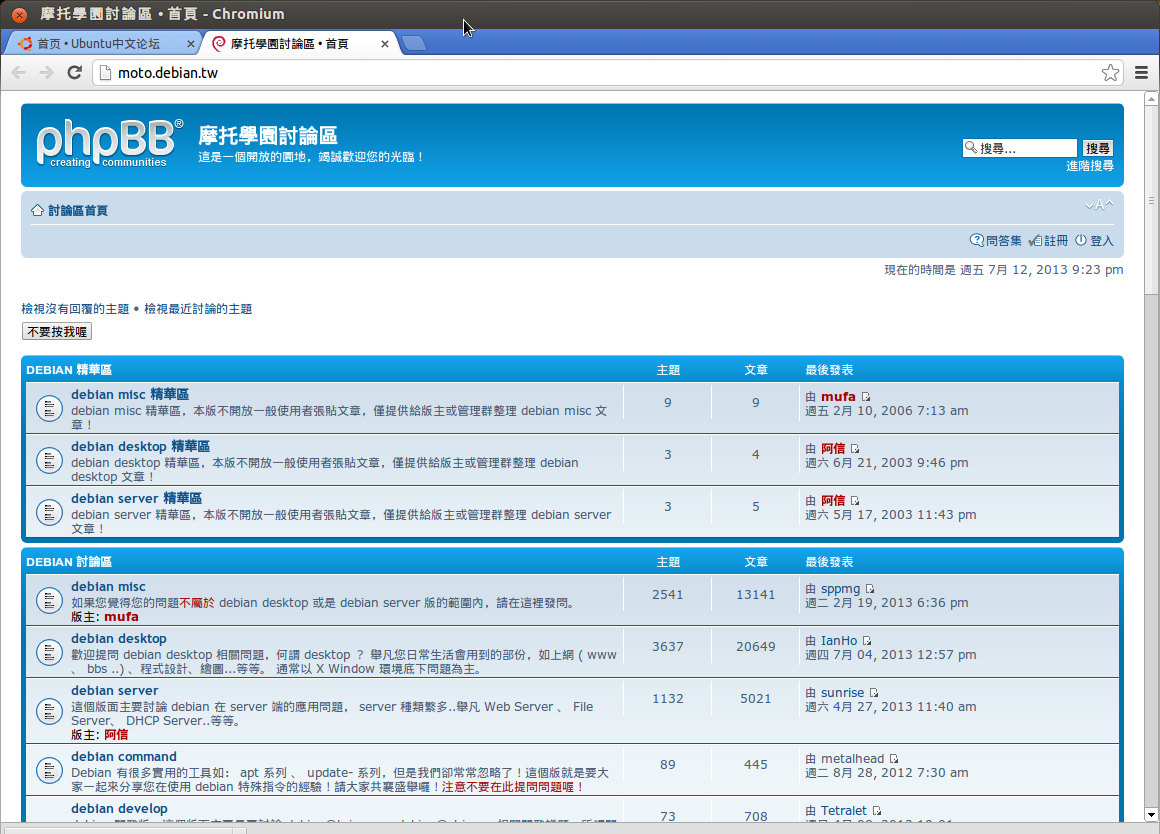
Task: Open 進階搜尋 advanced search
Action: (1090, 166)
